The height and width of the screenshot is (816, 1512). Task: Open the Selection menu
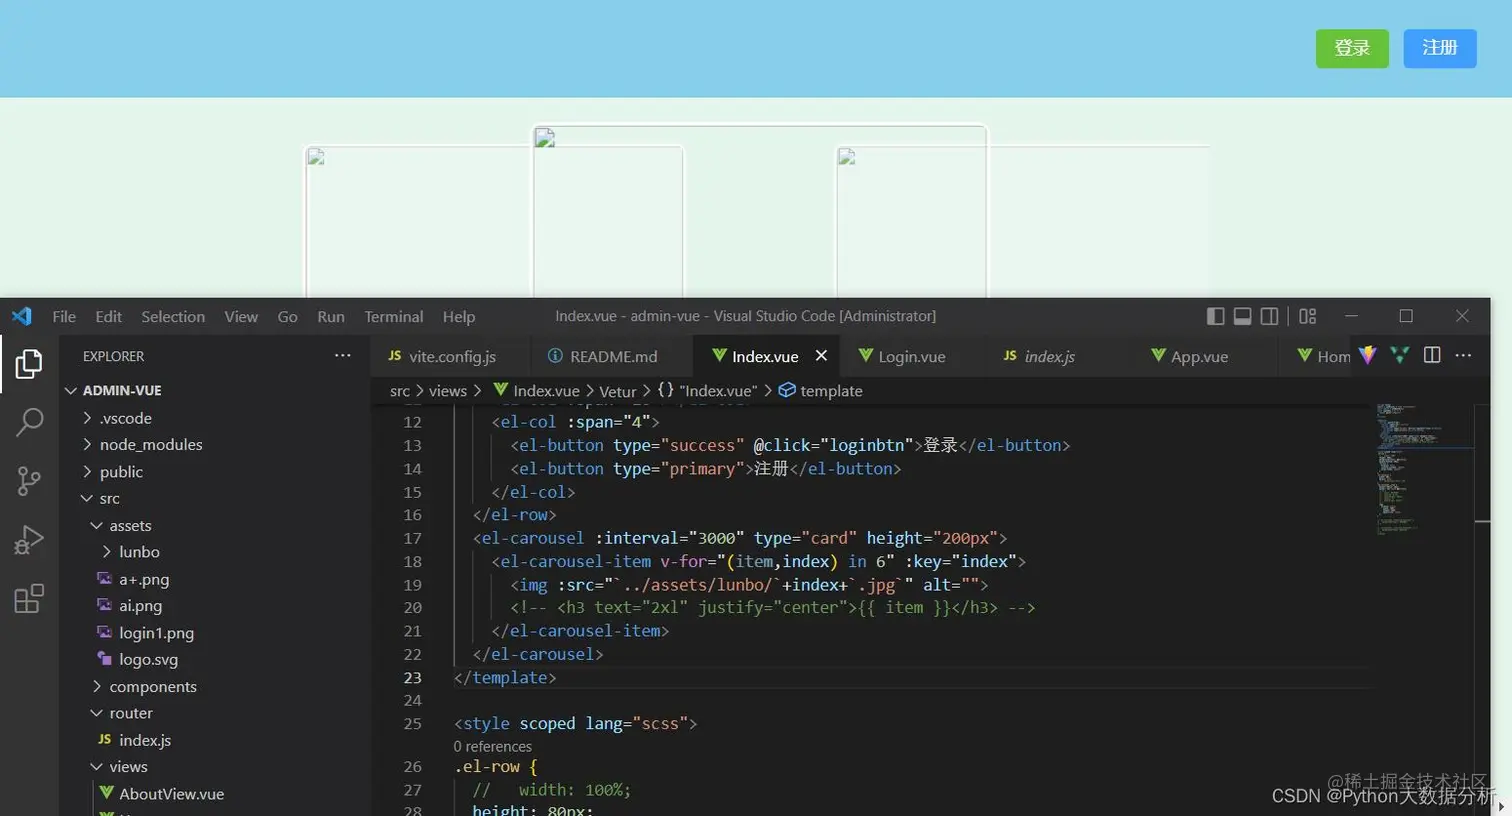(173, 316)
